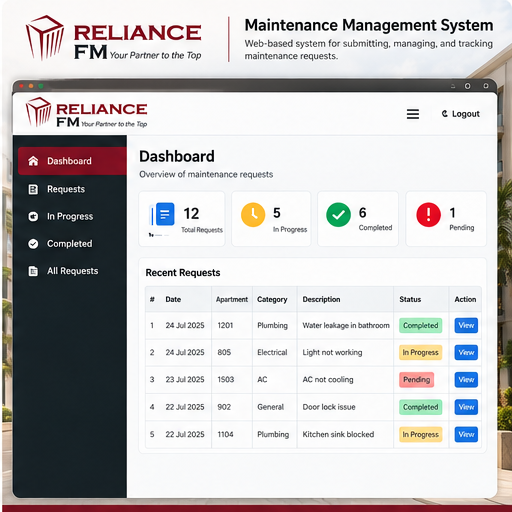Click the Logout link
Screen dimensions: 512x512
coord(461,114)
